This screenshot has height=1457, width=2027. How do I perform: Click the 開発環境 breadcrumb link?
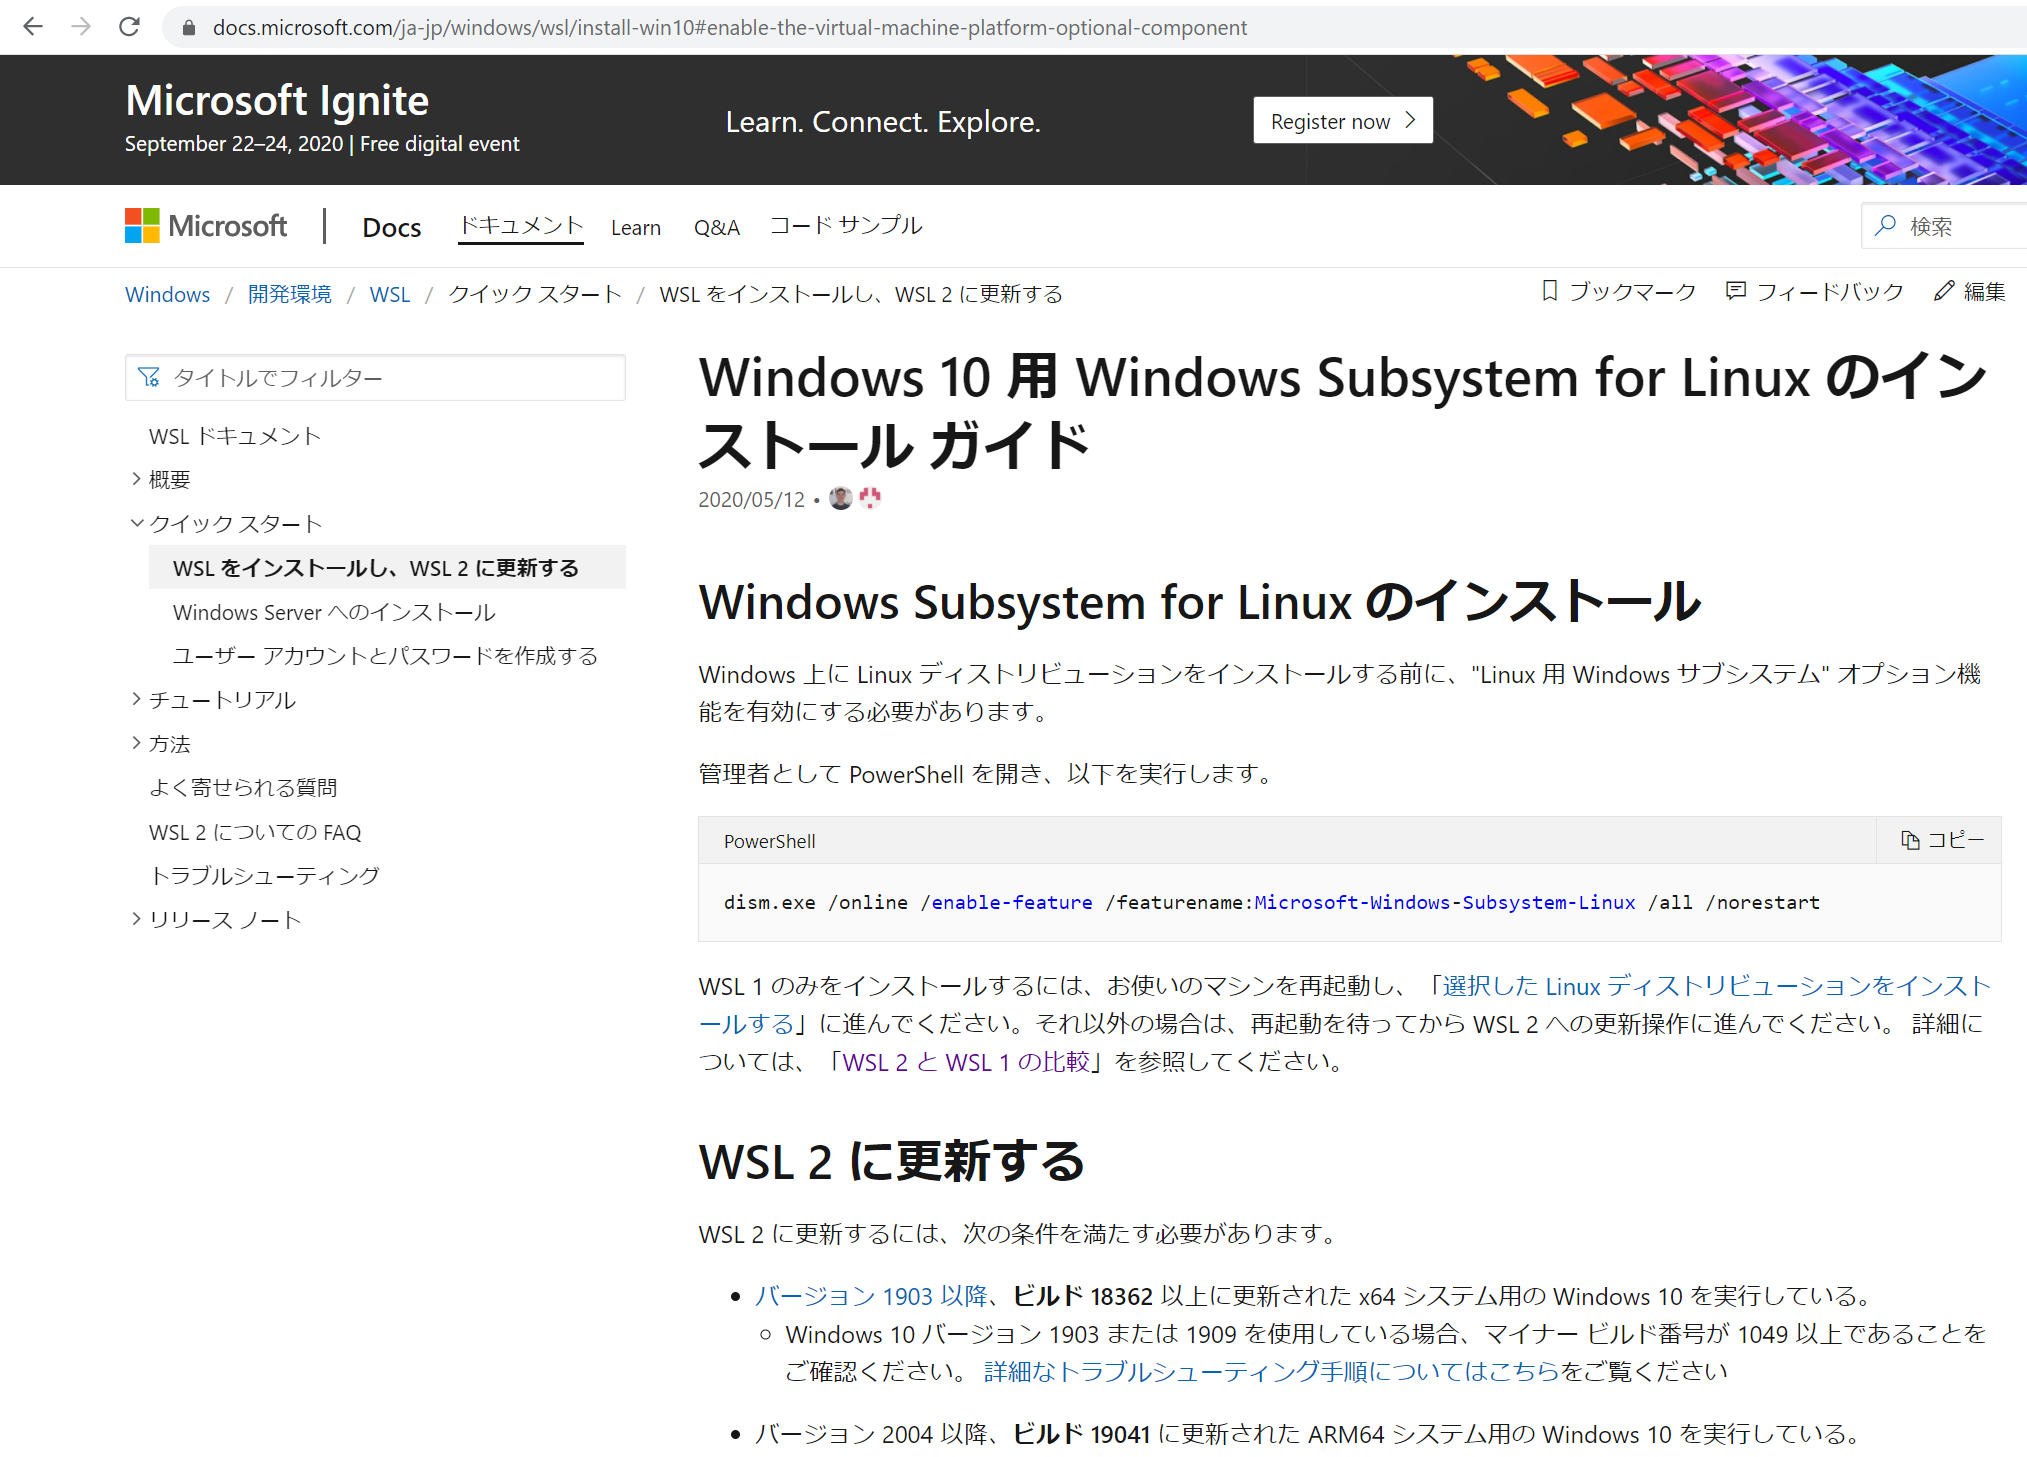tap(289, 294)
